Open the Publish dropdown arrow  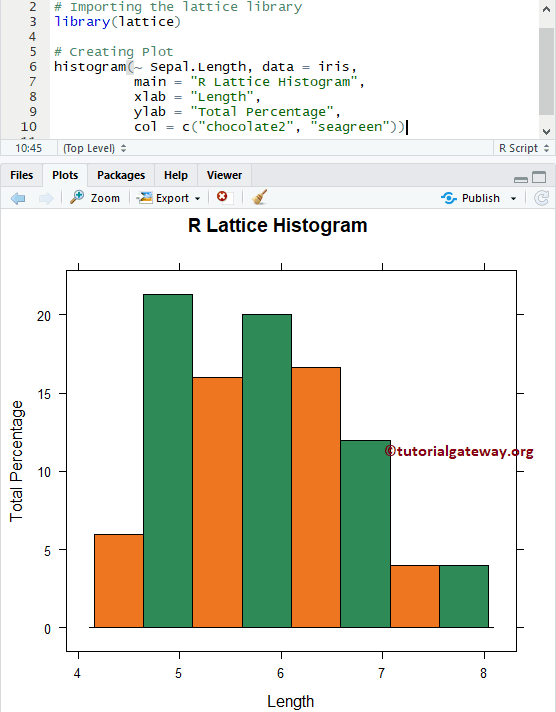click(x=513, y=198)
